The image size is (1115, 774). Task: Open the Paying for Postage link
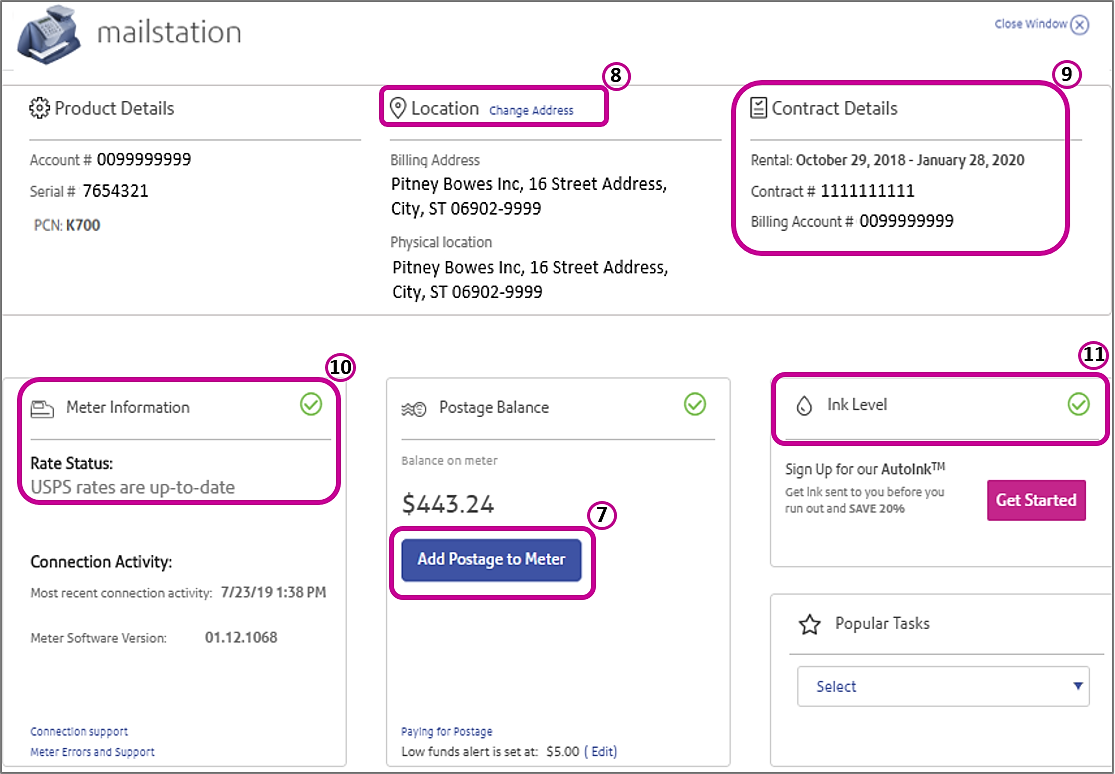pyautogui.click(x=447, y=731)
